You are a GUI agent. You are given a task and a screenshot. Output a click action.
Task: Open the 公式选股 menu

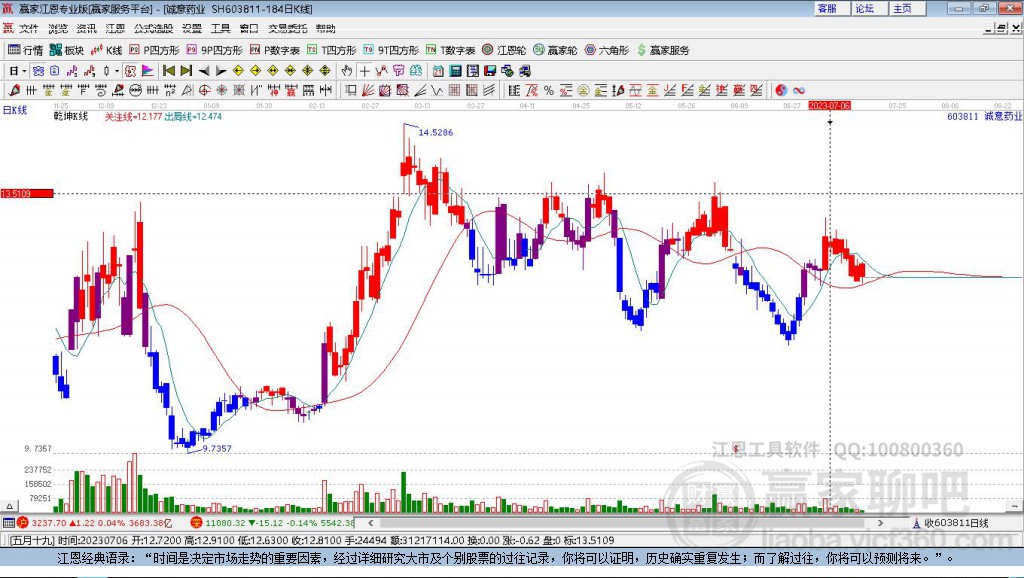[x=153, y=28]
